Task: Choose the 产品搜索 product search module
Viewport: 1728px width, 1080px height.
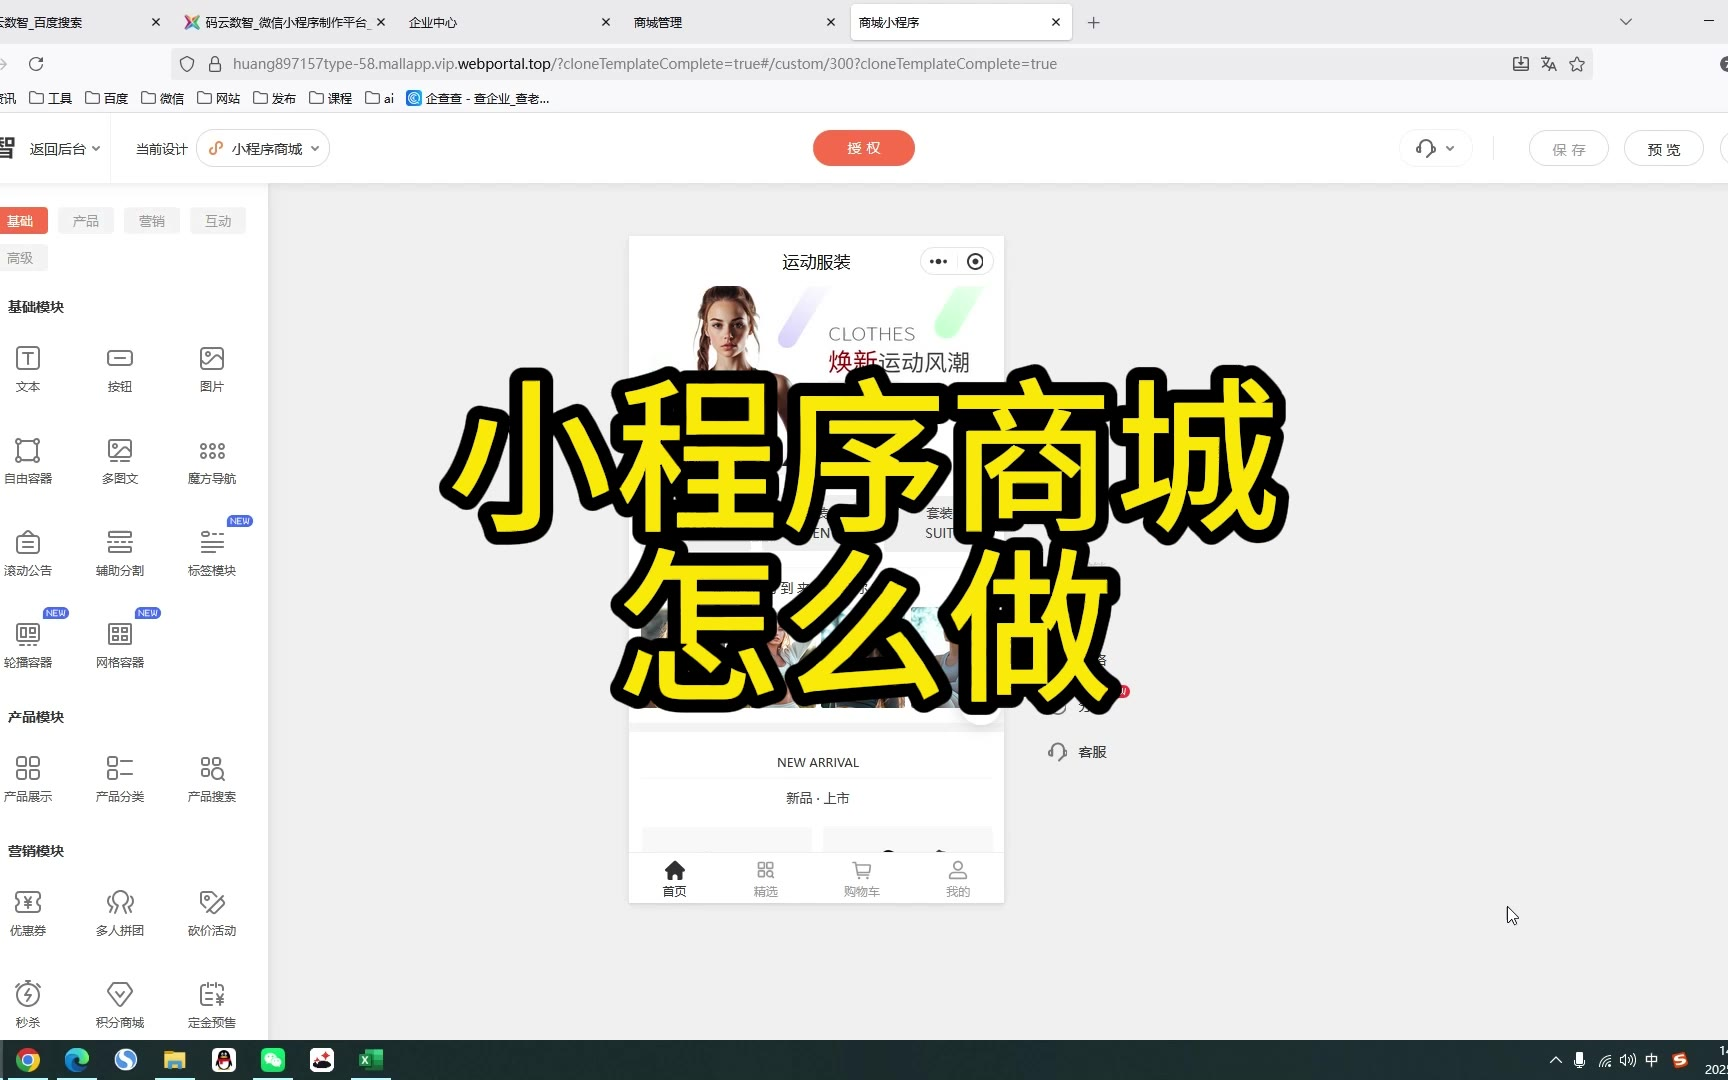Action: point(212,778)
